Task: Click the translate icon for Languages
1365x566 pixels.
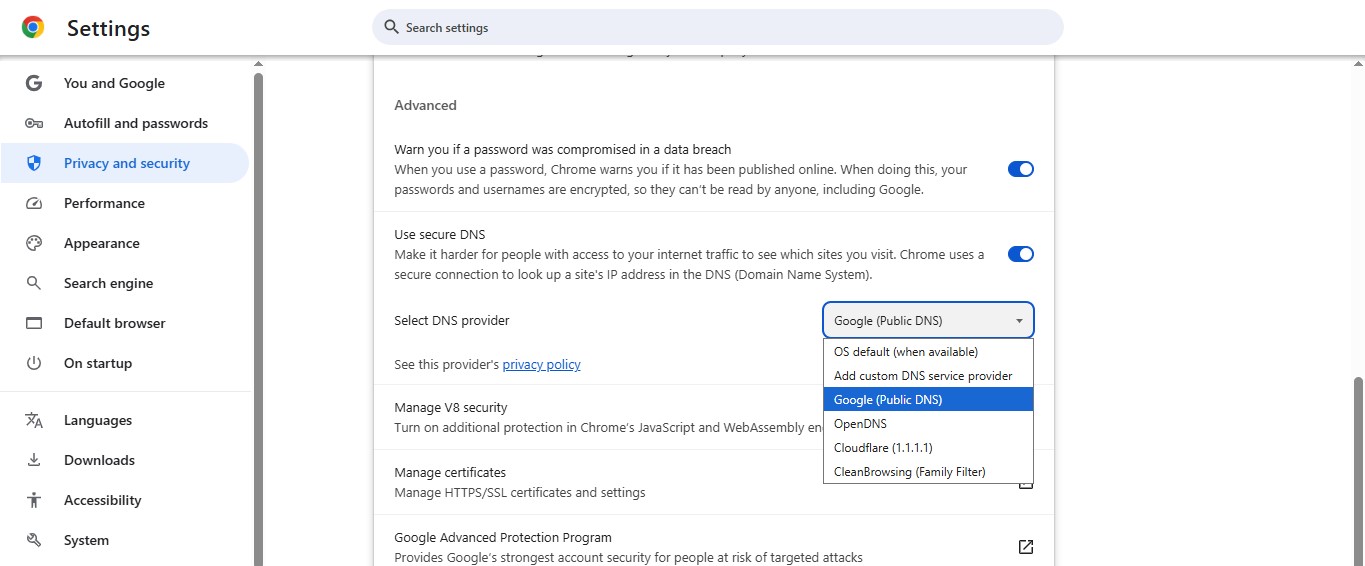Action: coord(34,420)
